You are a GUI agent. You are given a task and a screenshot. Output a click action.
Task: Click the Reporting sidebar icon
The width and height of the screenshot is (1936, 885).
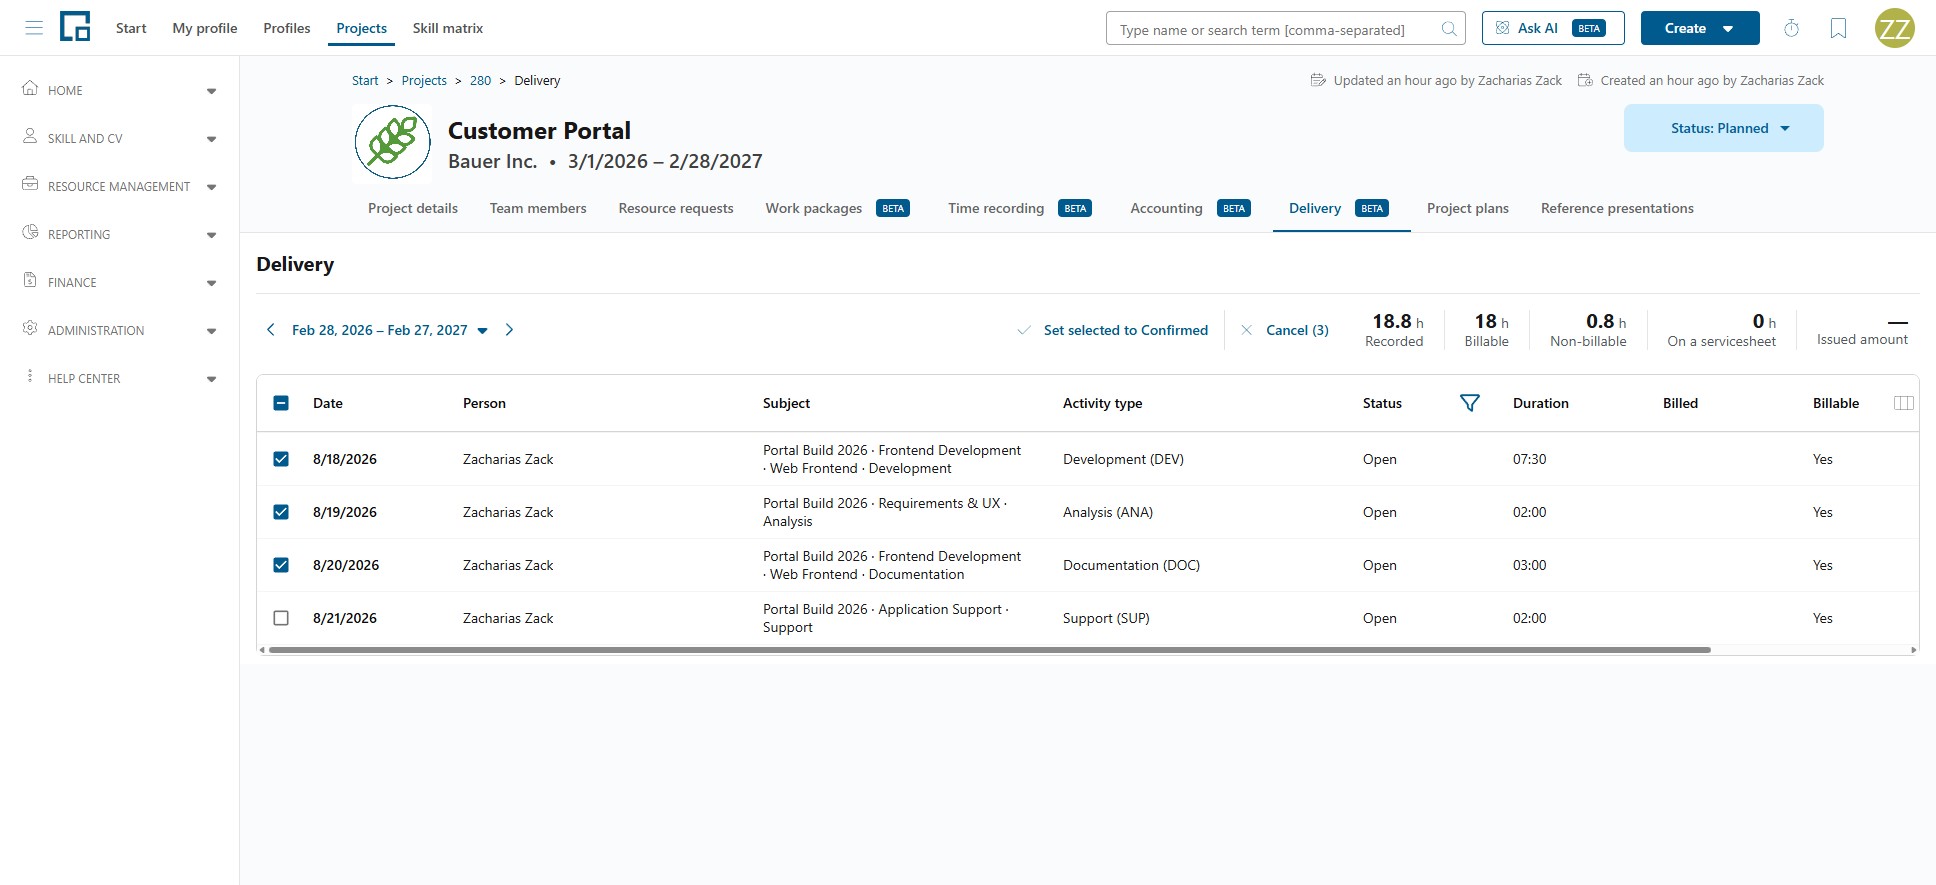(x=30, y=232)
